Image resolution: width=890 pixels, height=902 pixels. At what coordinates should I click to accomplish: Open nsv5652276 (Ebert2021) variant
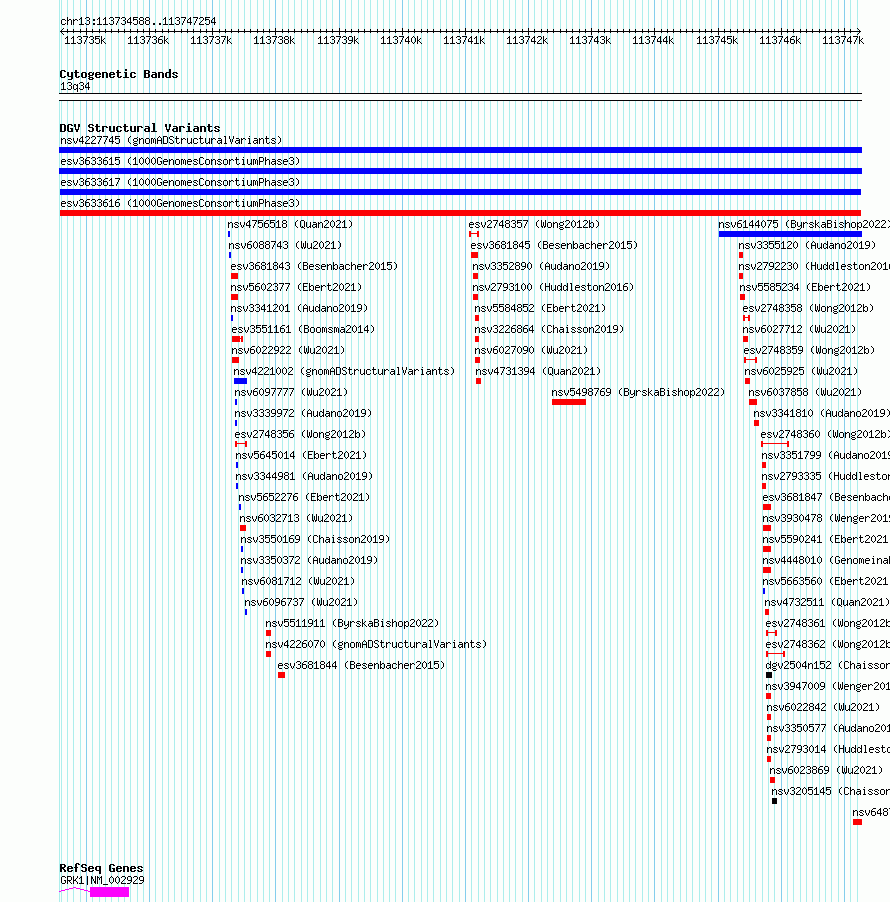coord(304,497)
